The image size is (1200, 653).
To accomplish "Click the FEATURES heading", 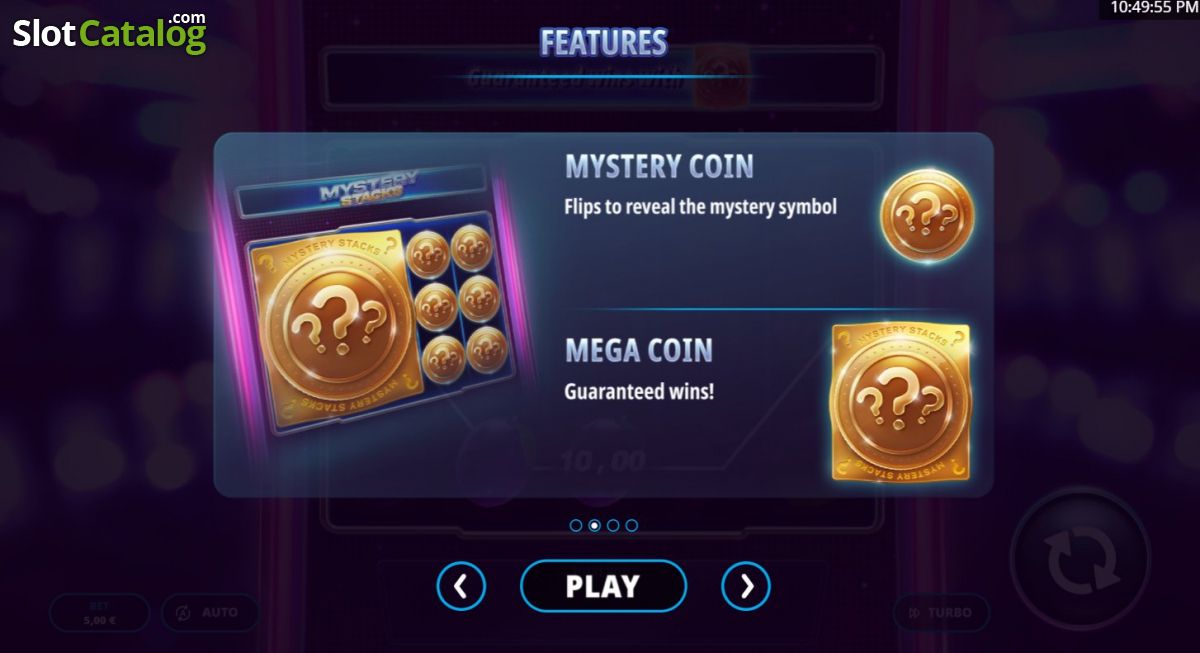I will click(603, 42).
